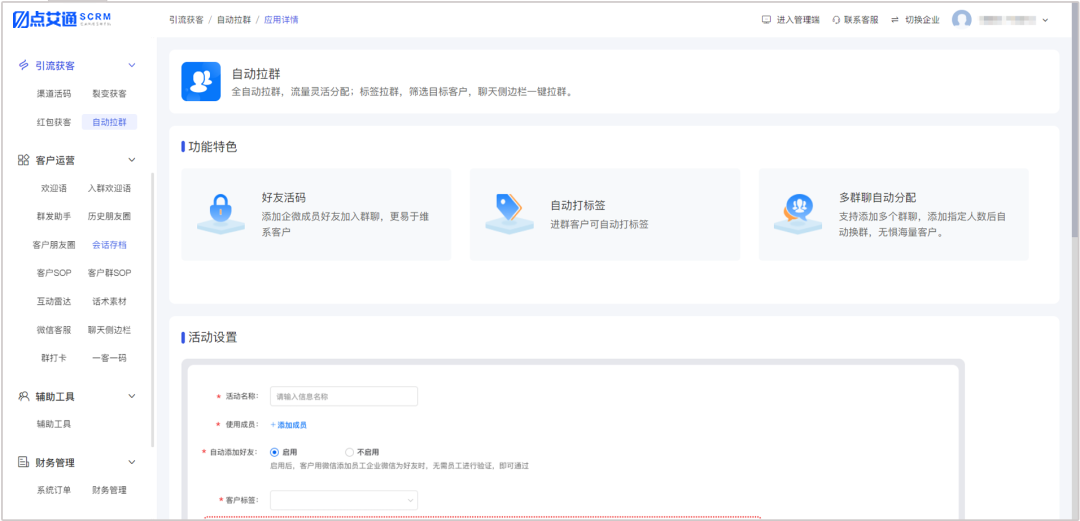Open 系统订单 in the sidebar
The image size is (1080, 521).
pyautogui.click(x=54, y=490)
